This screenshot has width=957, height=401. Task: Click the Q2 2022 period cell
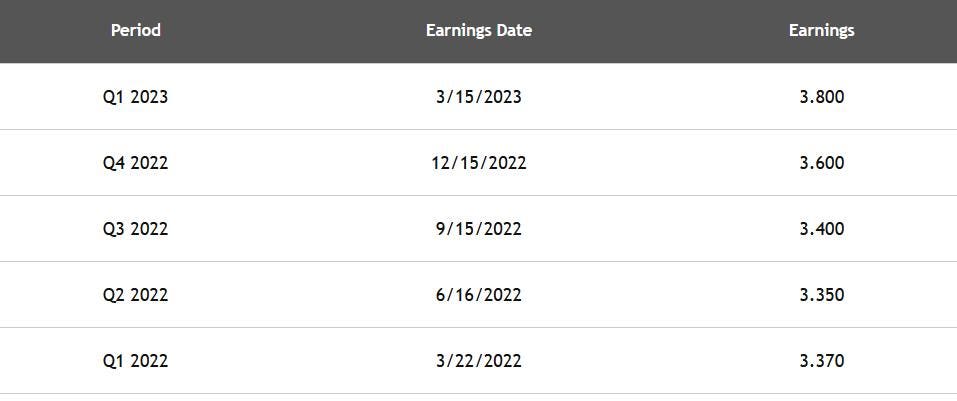point(135,295)
